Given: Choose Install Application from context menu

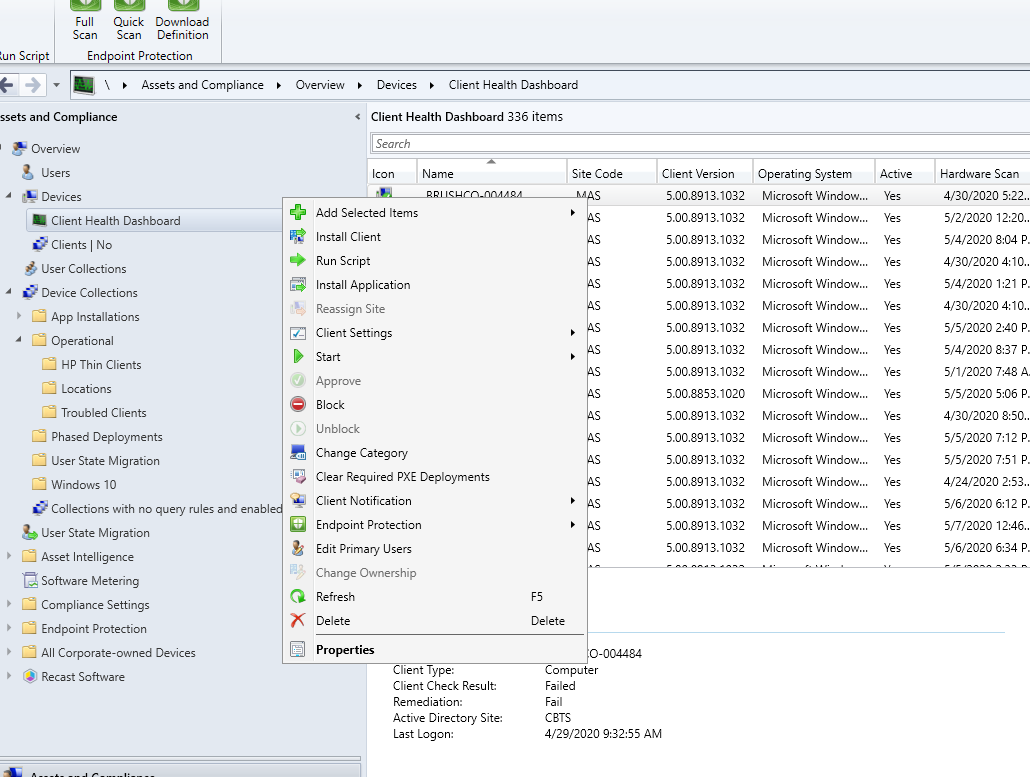Looking at the screenshot, I should click(x=363, y=285).
